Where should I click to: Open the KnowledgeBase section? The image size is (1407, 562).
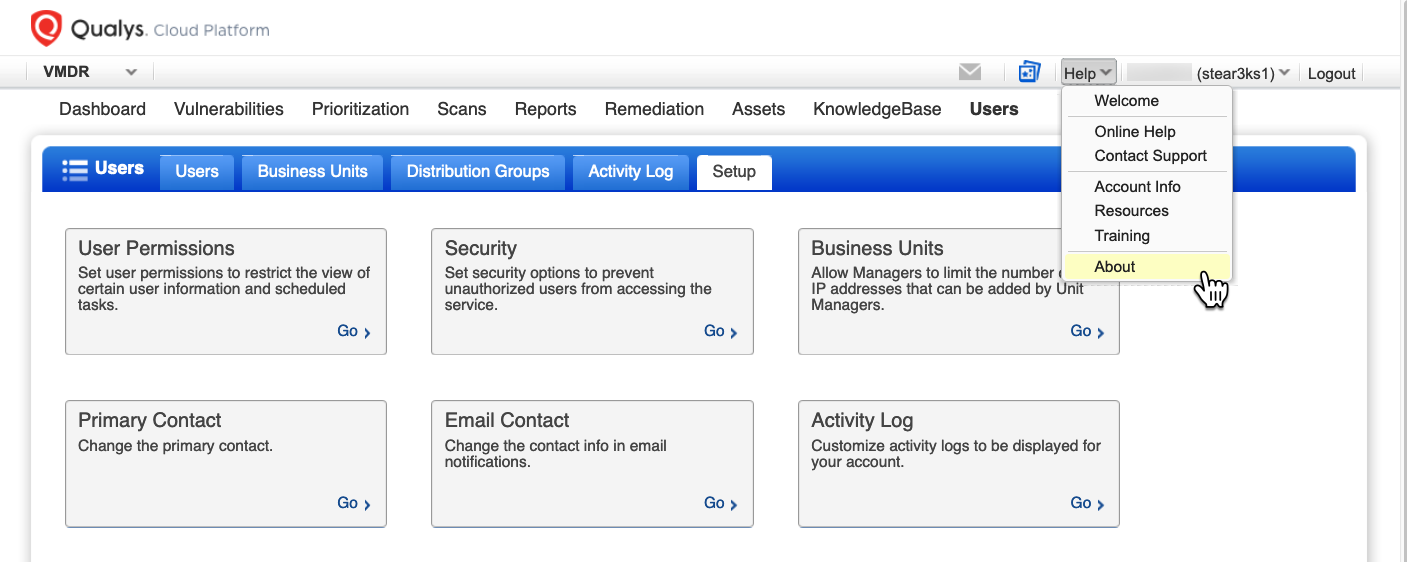[877, 109]
